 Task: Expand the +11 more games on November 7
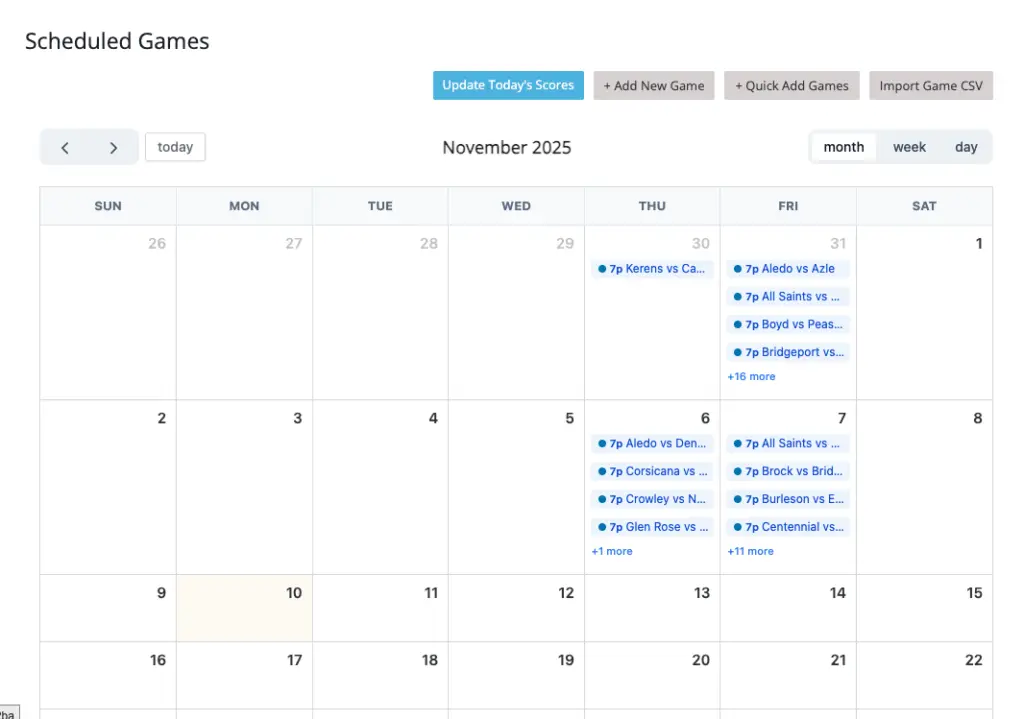pyautogui.click(x=750, y=551)
